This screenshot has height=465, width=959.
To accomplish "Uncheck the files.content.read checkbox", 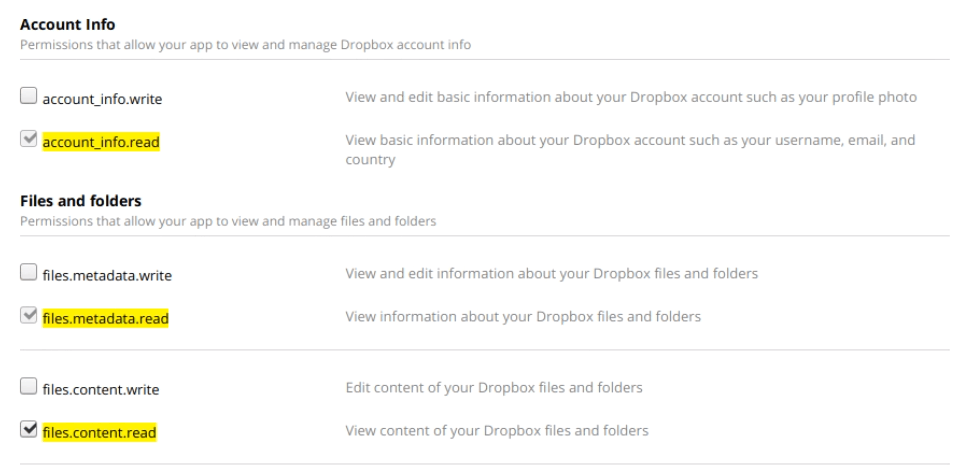I will tap(28, 431).
